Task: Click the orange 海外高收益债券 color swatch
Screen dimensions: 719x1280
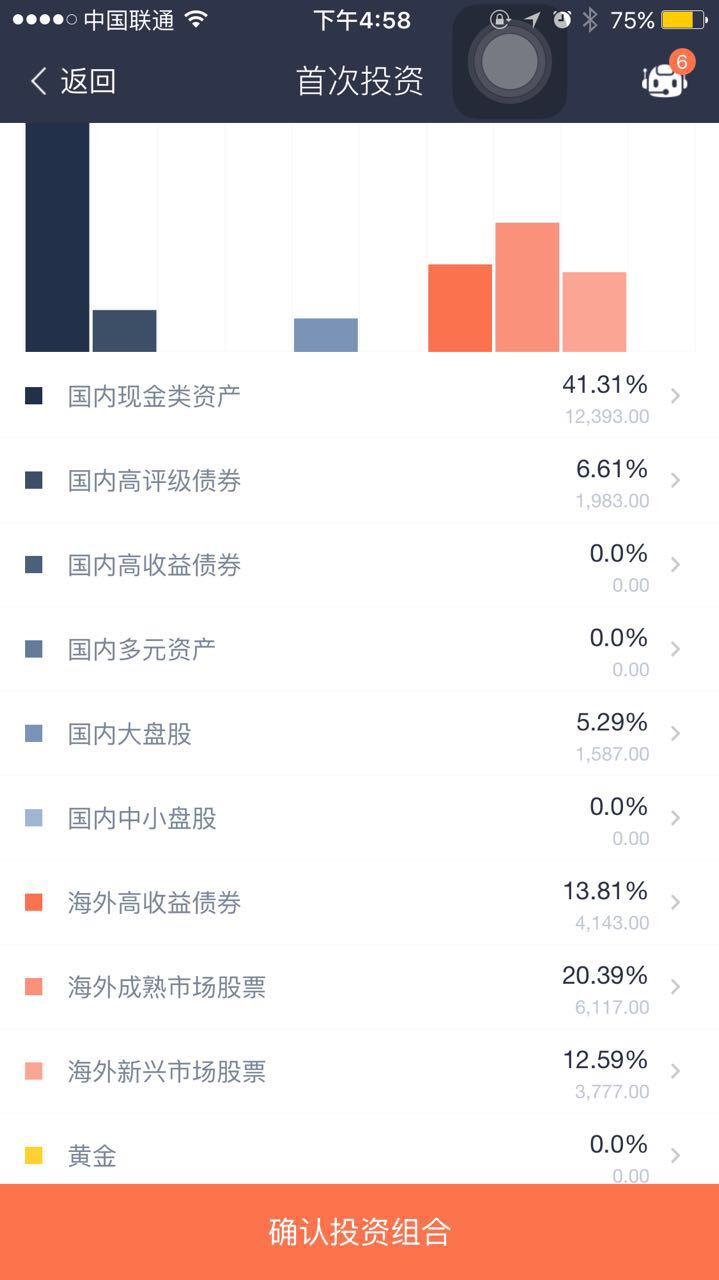Action: click(34, 903)
